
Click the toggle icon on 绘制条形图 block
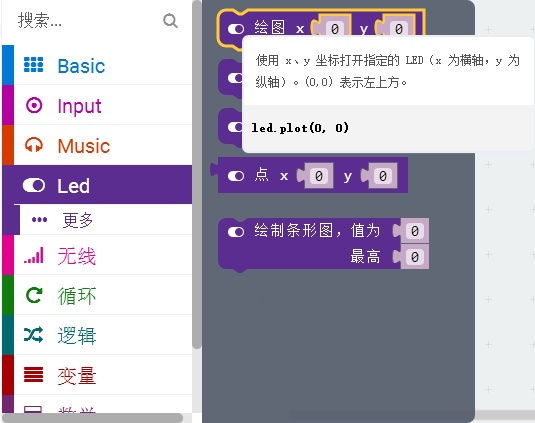click(236, 232)
